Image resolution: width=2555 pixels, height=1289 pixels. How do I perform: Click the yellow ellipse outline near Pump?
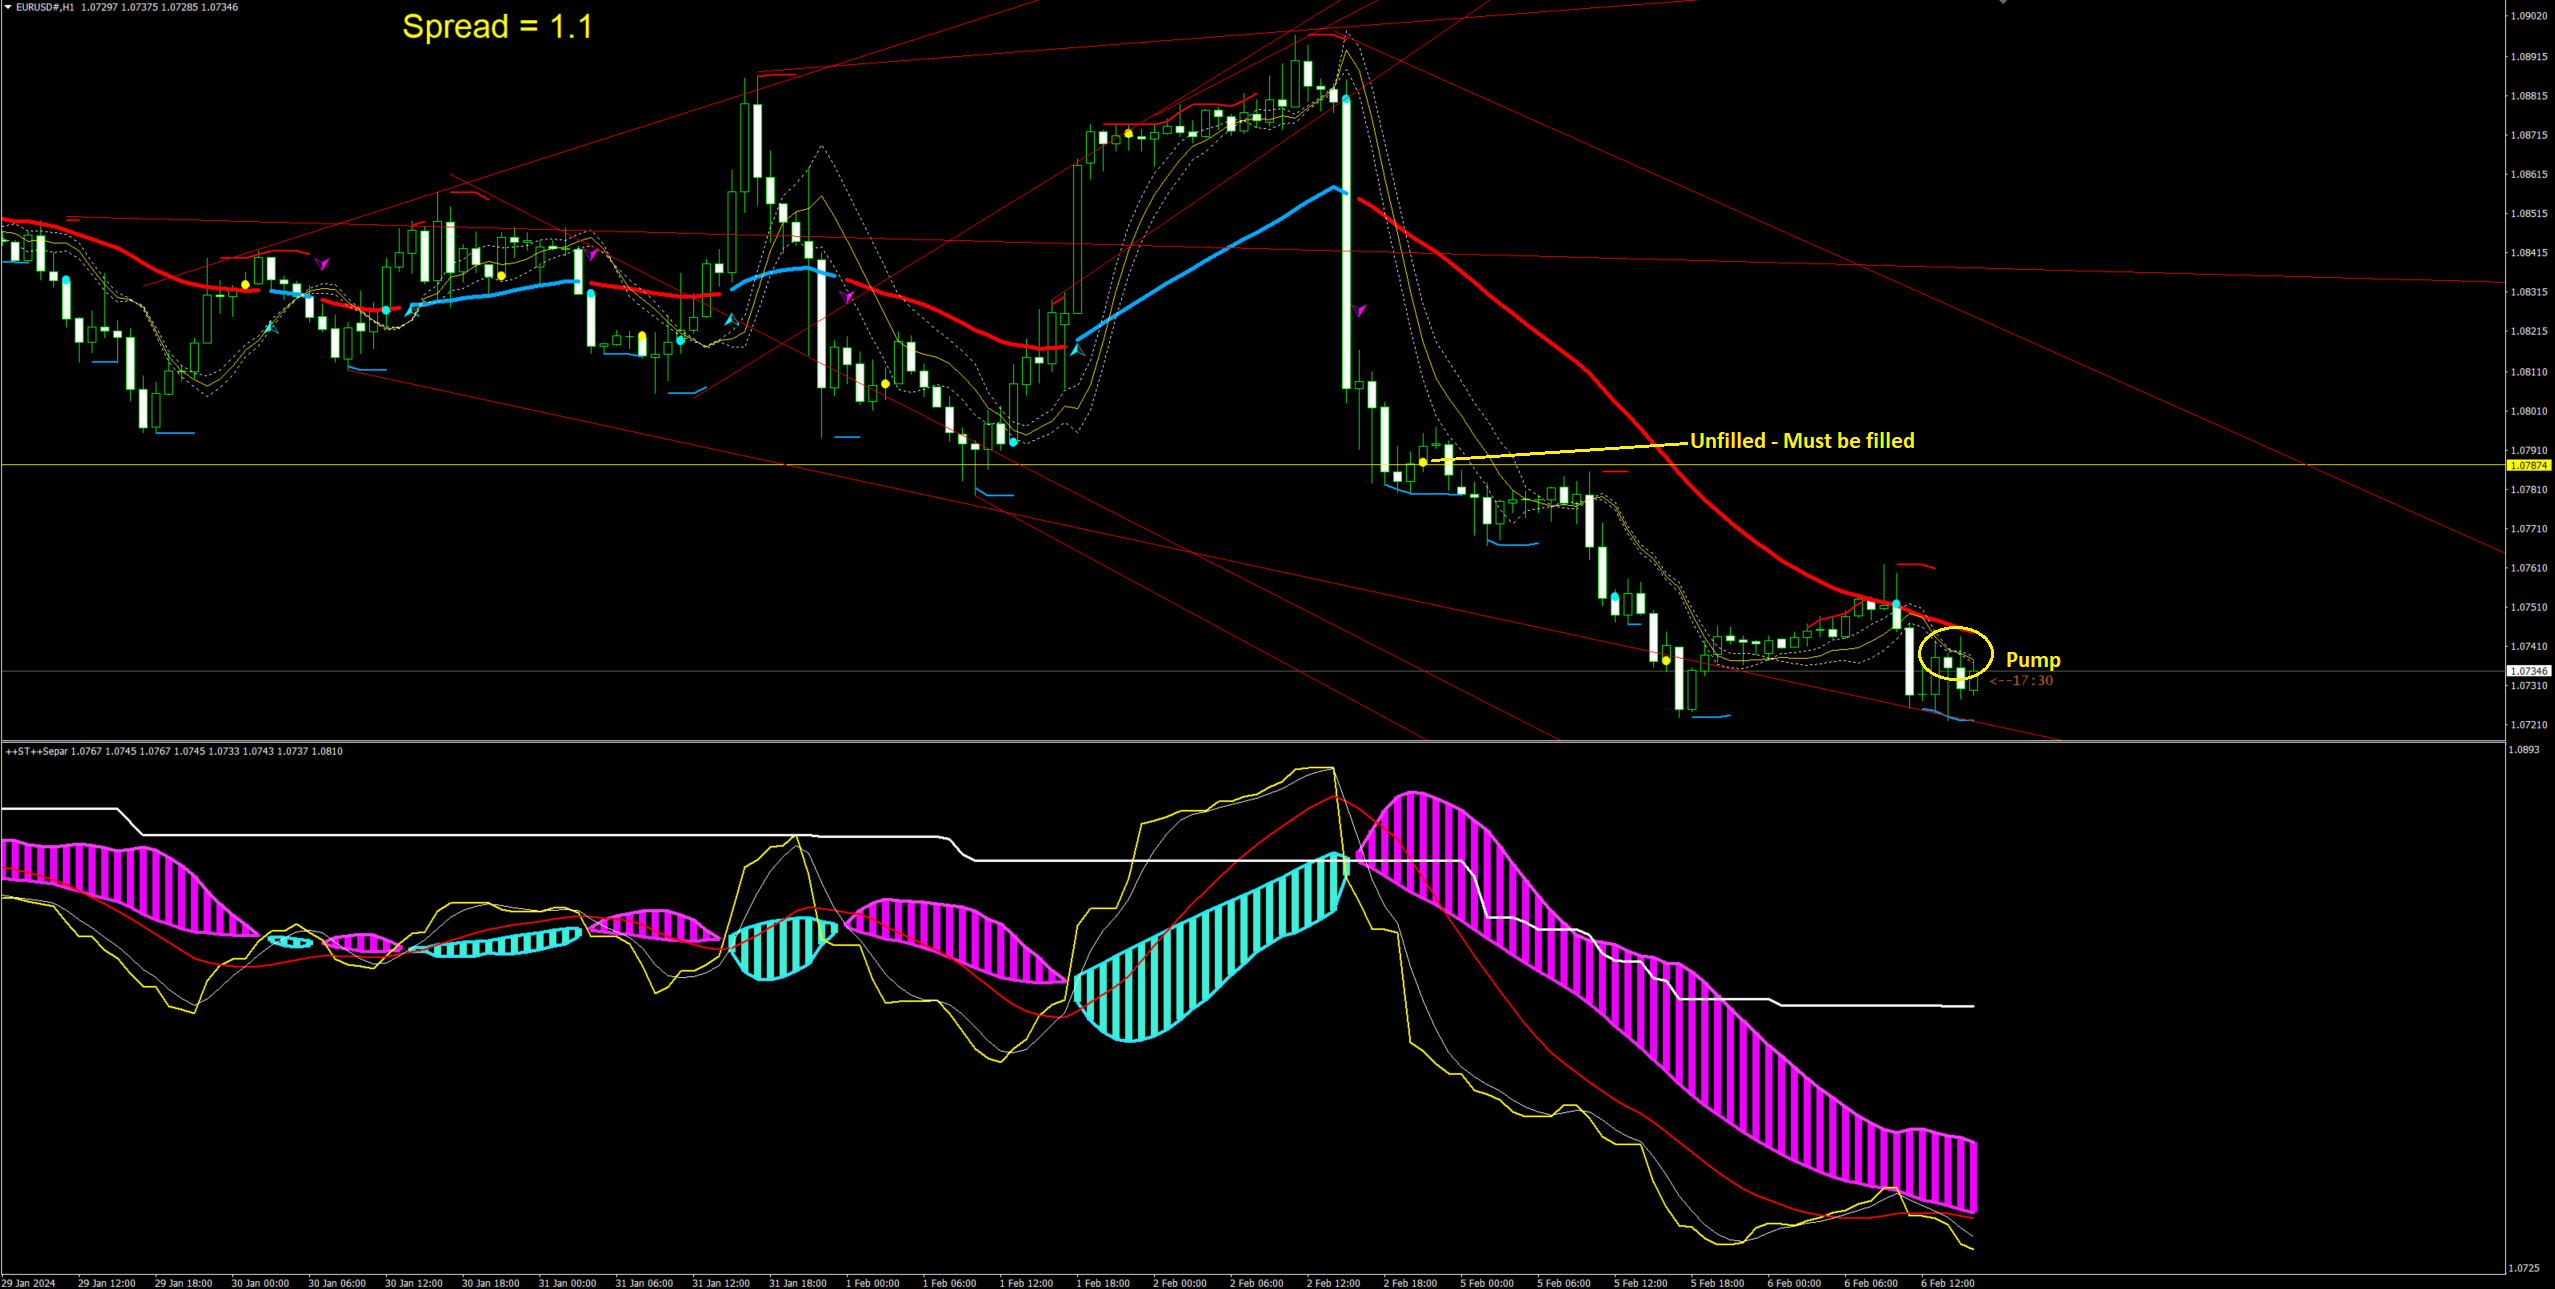[x=1992, y=651]
